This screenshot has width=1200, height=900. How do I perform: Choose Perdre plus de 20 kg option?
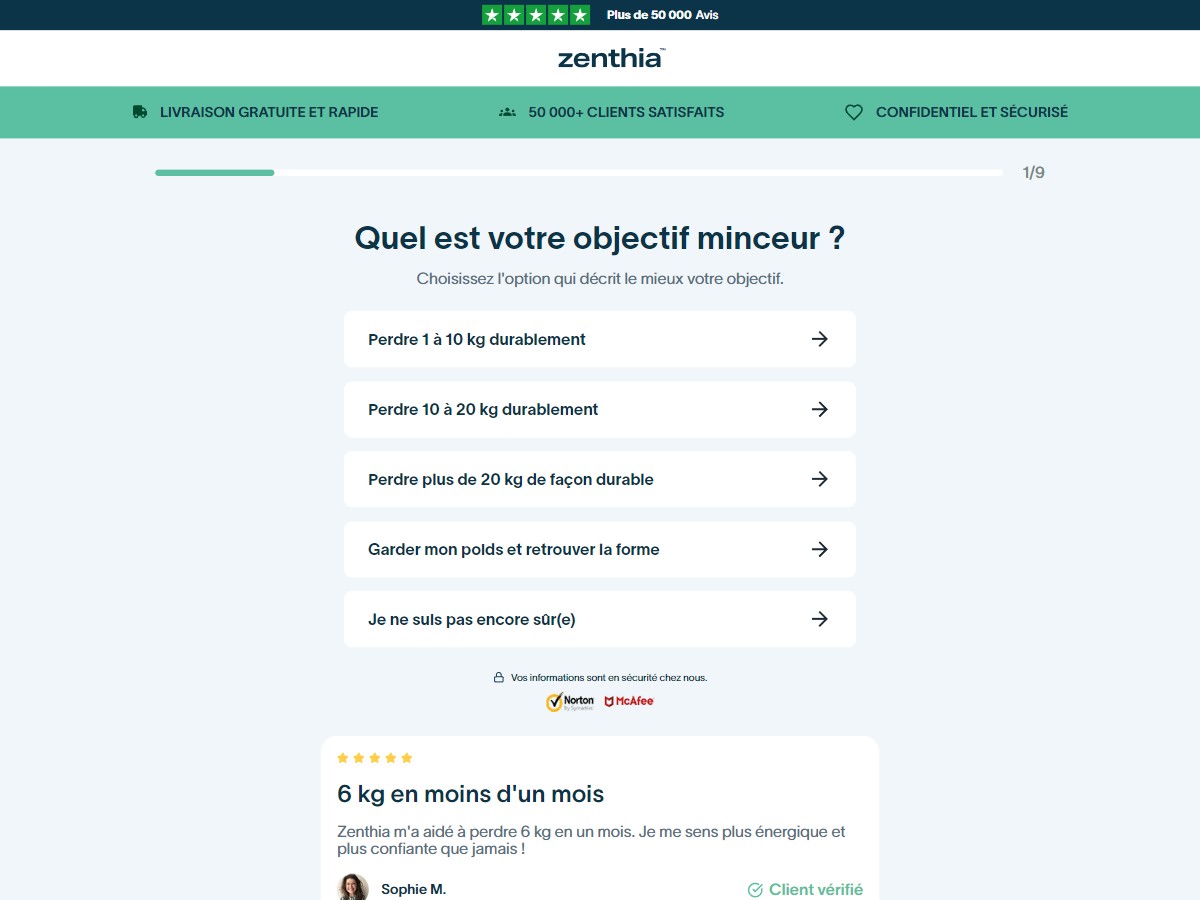(x=600, y=479)
